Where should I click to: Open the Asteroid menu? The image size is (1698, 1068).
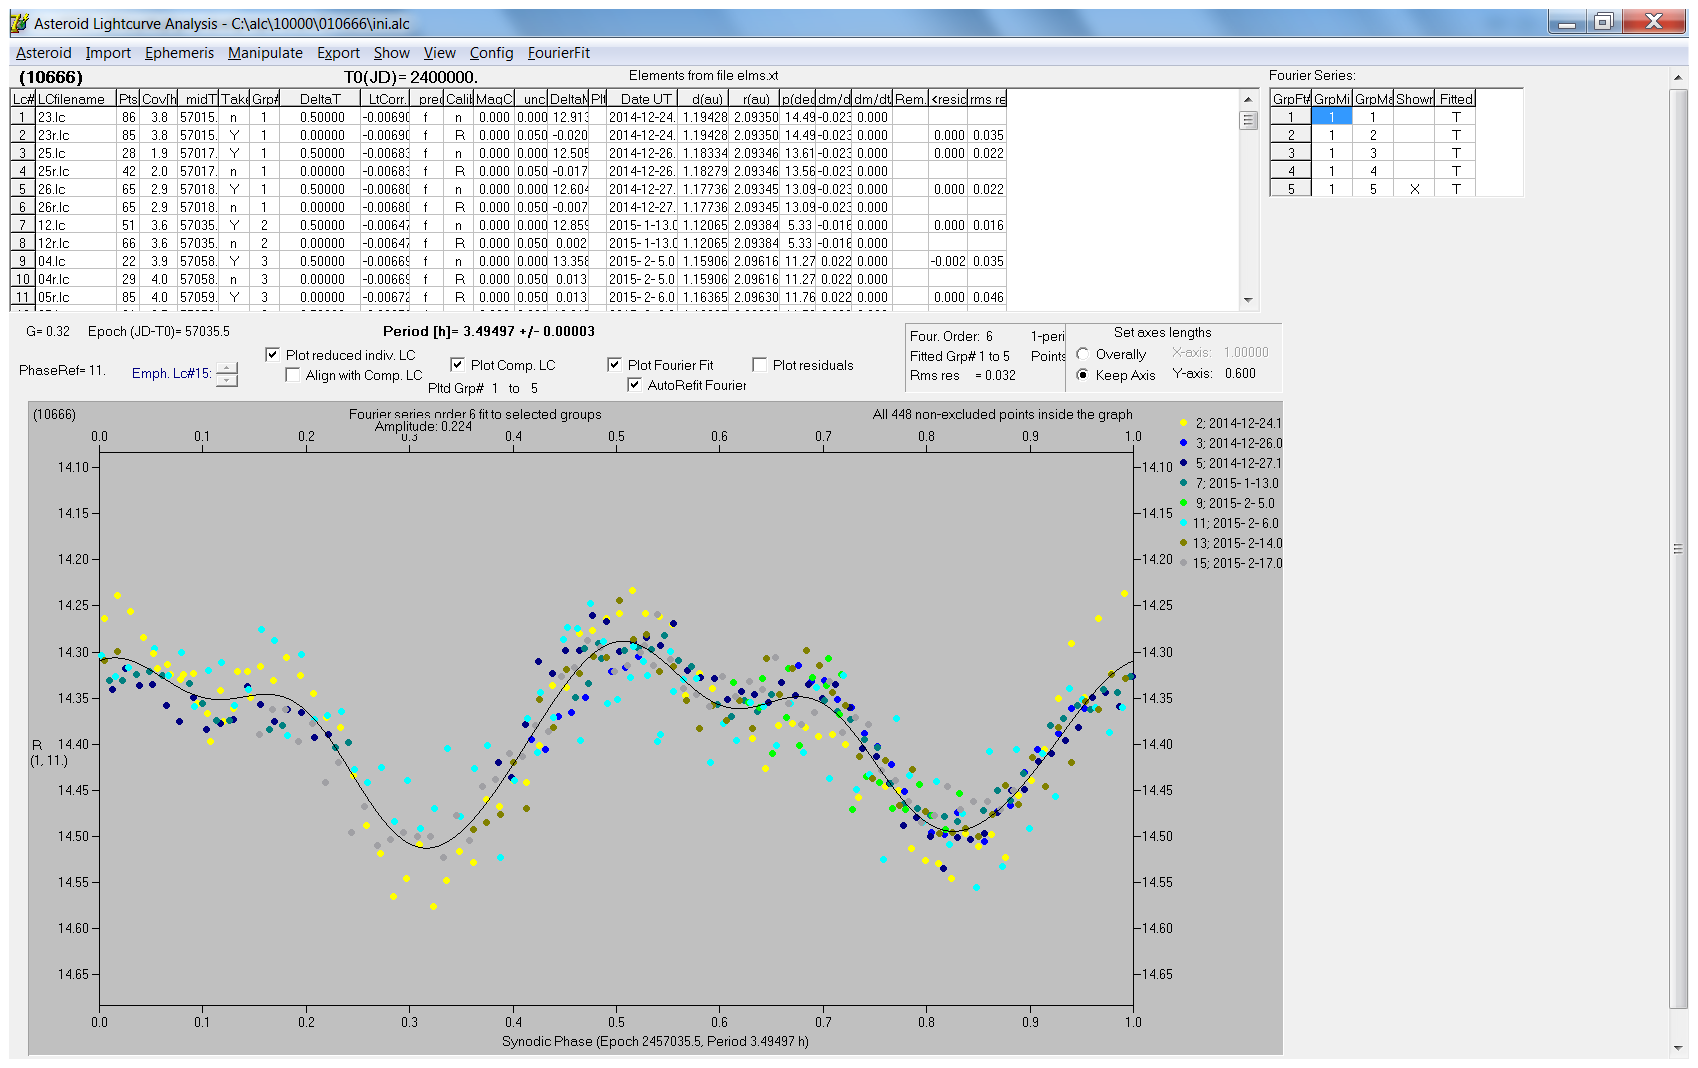44,53
